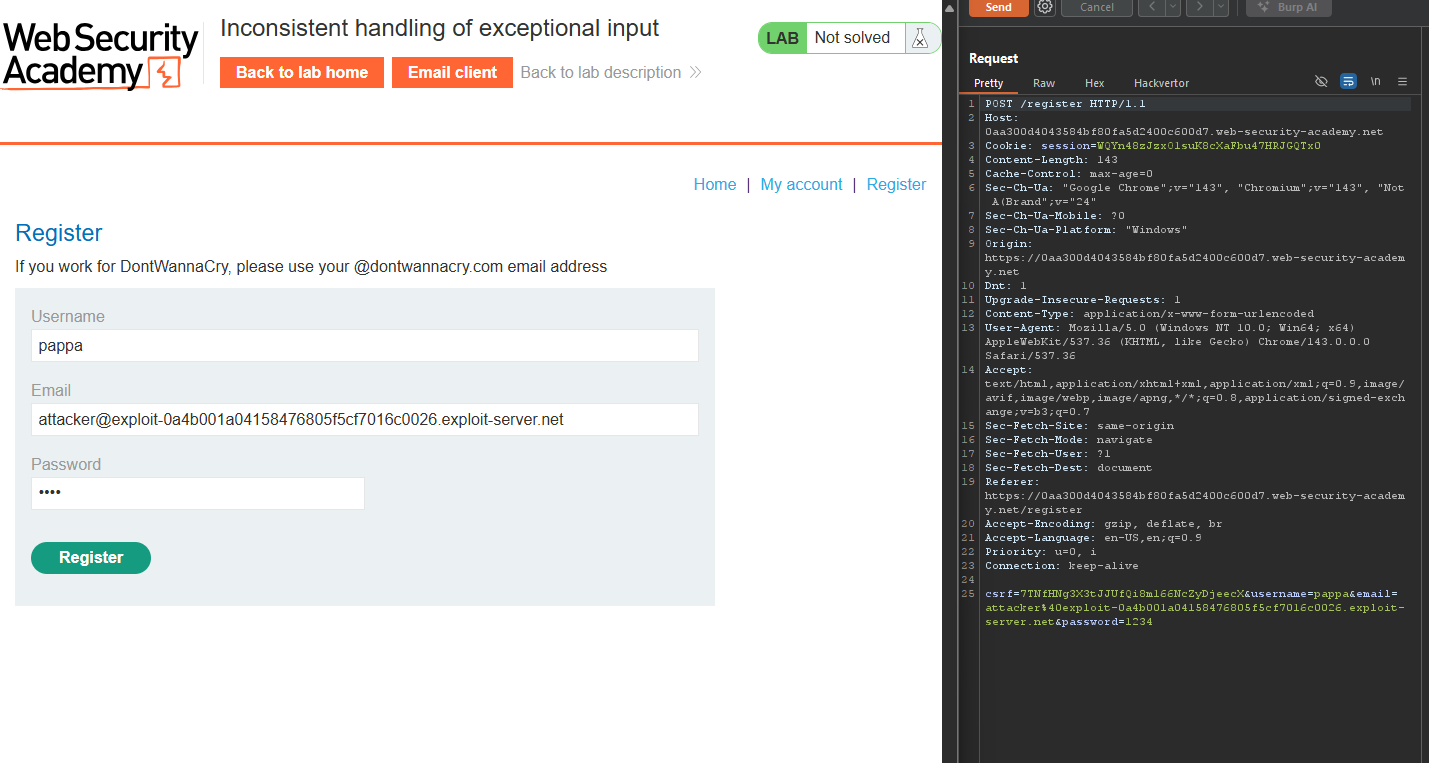Image resolution: width=1429 pixels, height=763 pixels.
Task: Click the Accept-Encoding: gzip header line
Action: [x=1104, y=524]
